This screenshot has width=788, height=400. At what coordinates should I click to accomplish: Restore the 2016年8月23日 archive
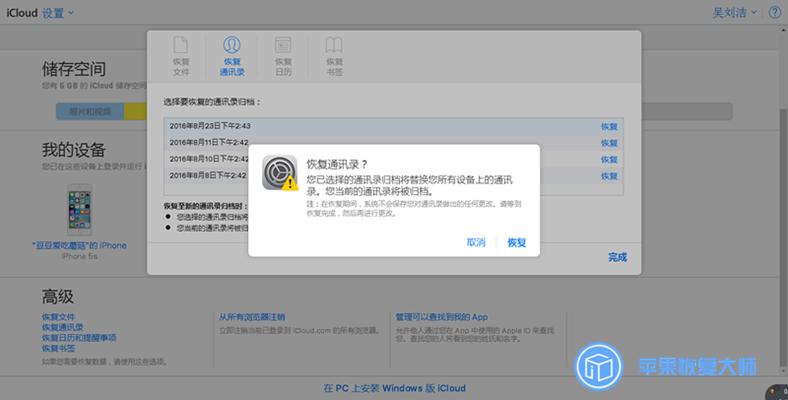[x=609, y=127]
